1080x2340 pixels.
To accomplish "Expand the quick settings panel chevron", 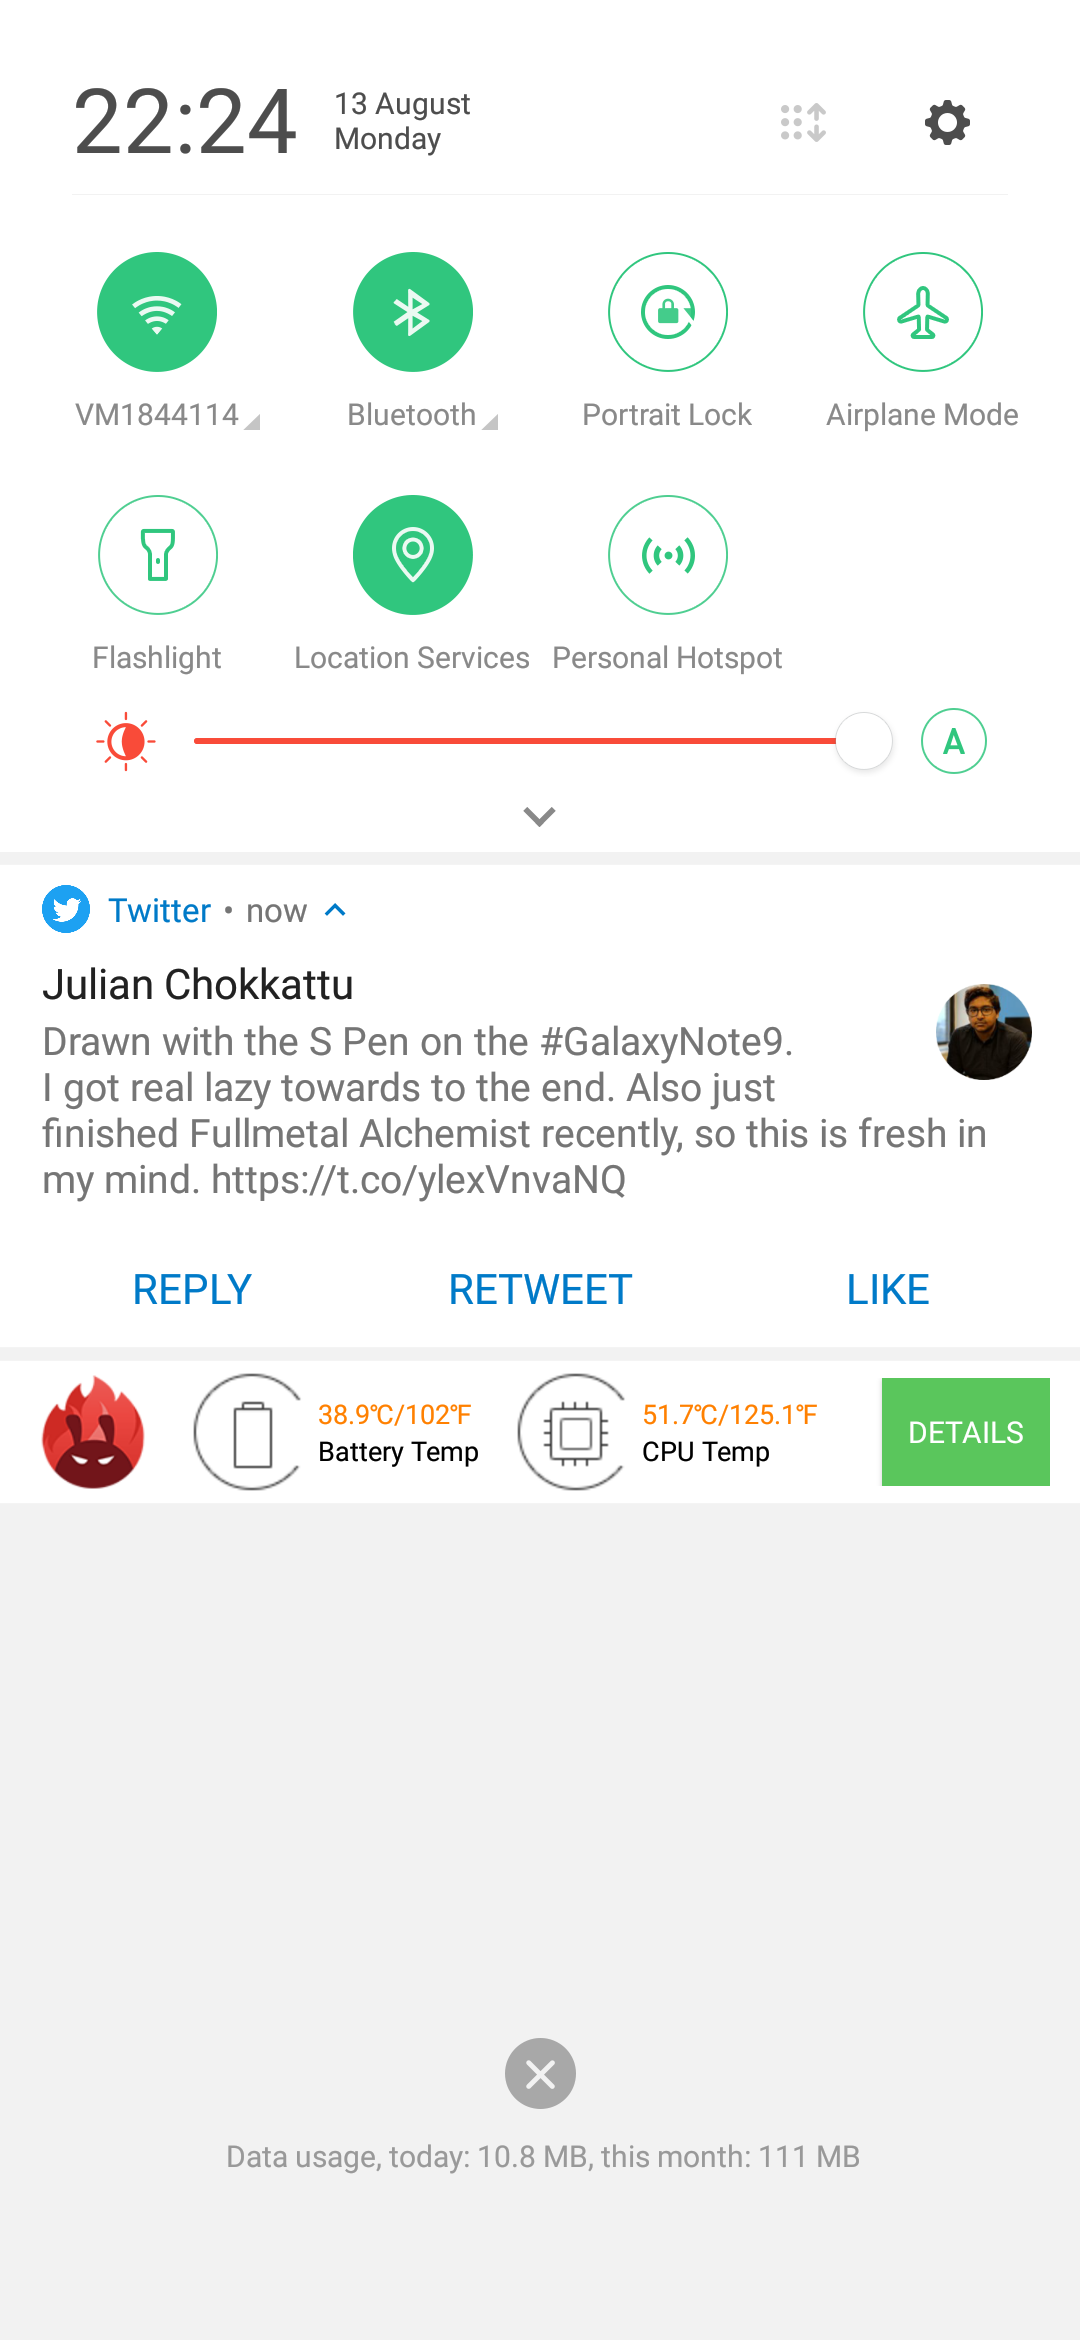I will pyautogui.click(x=540, y=817).
